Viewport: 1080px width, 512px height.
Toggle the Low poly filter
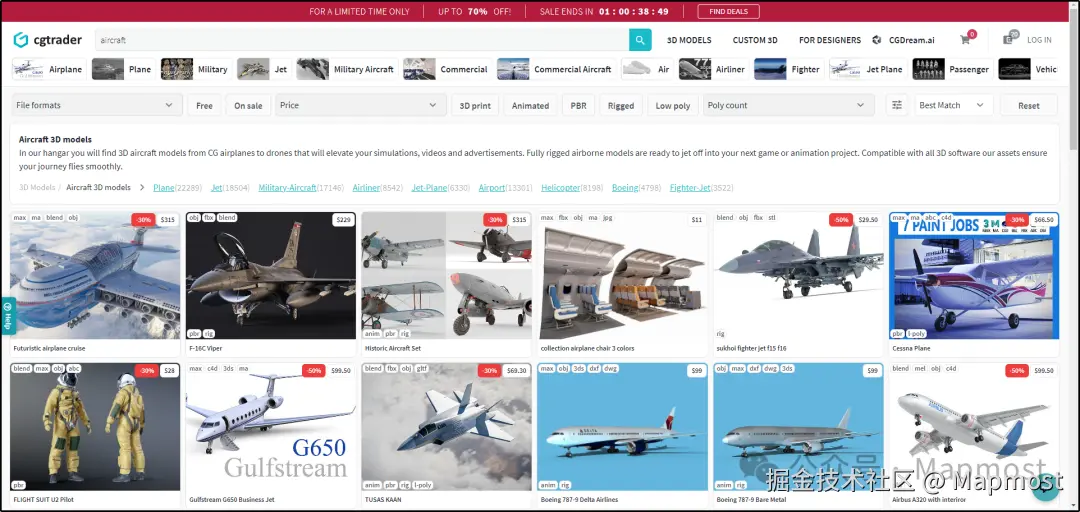(x=673, y=105)
